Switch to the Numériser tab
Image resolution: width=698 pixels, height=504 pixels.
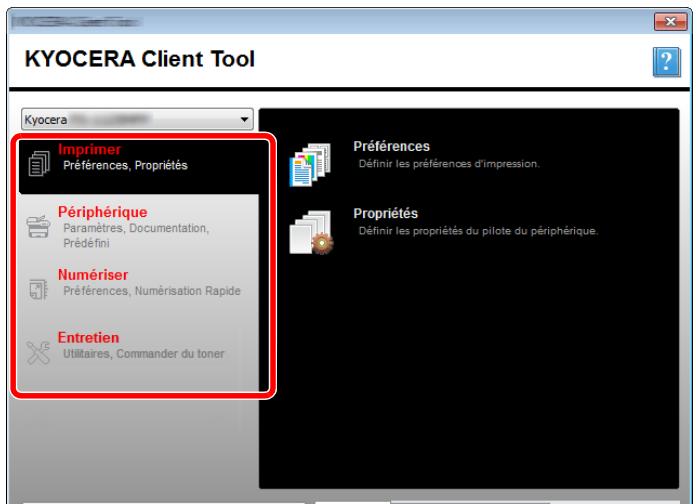93,275
